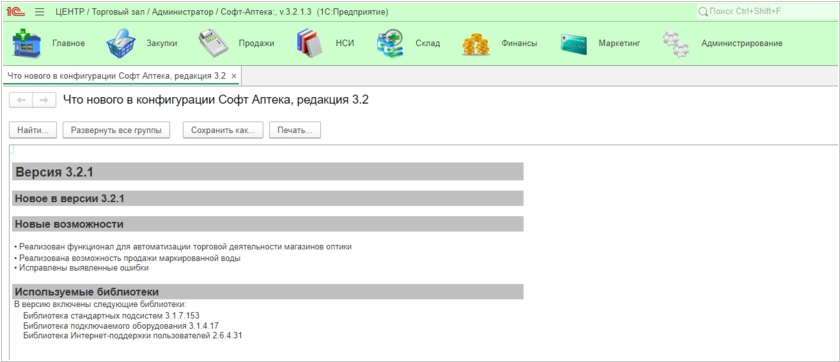The height and width of the screenshot is (362, 840).
Task: Open the Администрирование section
Action: pos(742,43)
